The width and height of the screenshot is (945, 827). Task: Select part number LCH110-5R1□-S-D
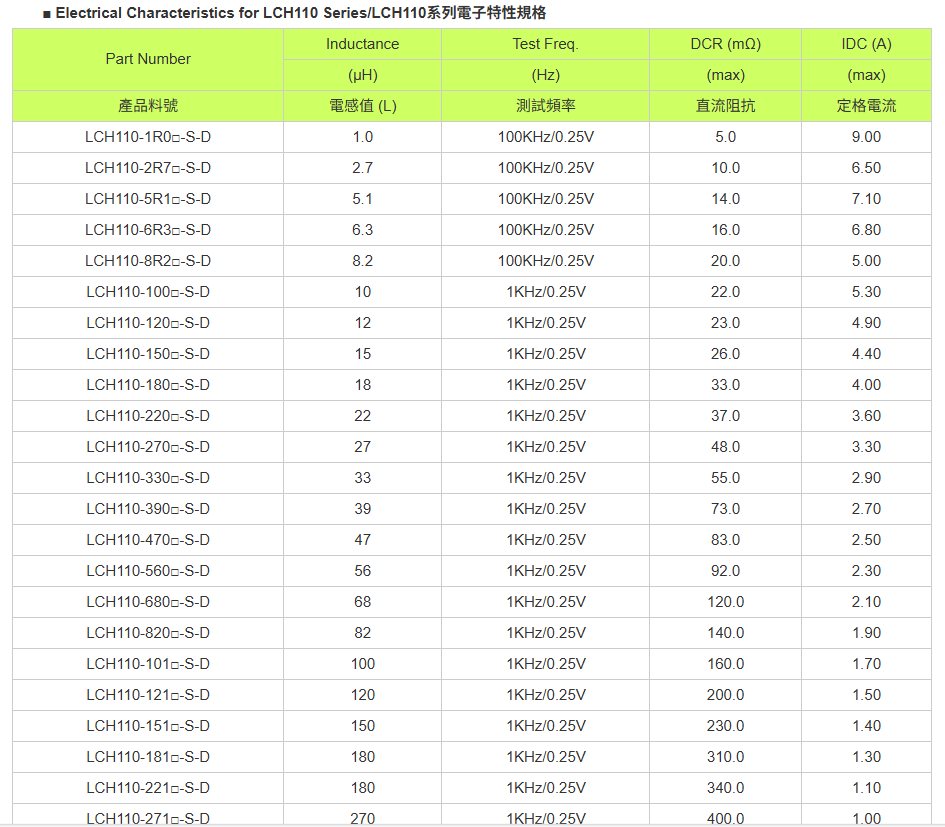(148, 199)
